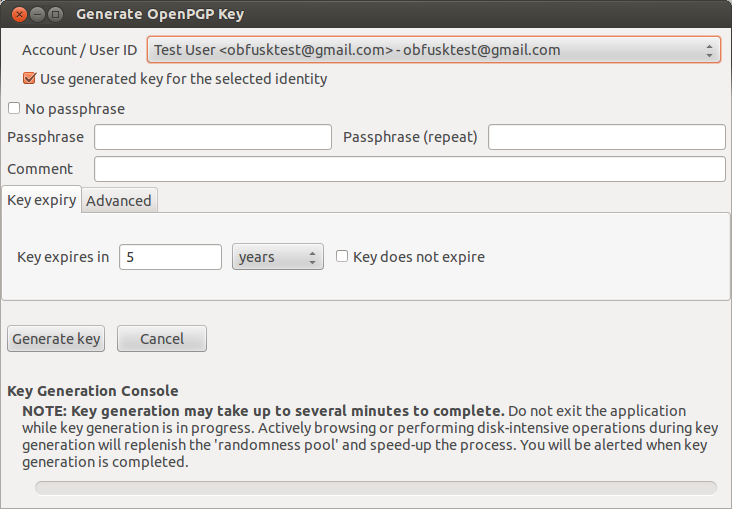Screen dimensions: 732x509
Task: Enable the No passphrase checkbox
Action: point(14,108)
